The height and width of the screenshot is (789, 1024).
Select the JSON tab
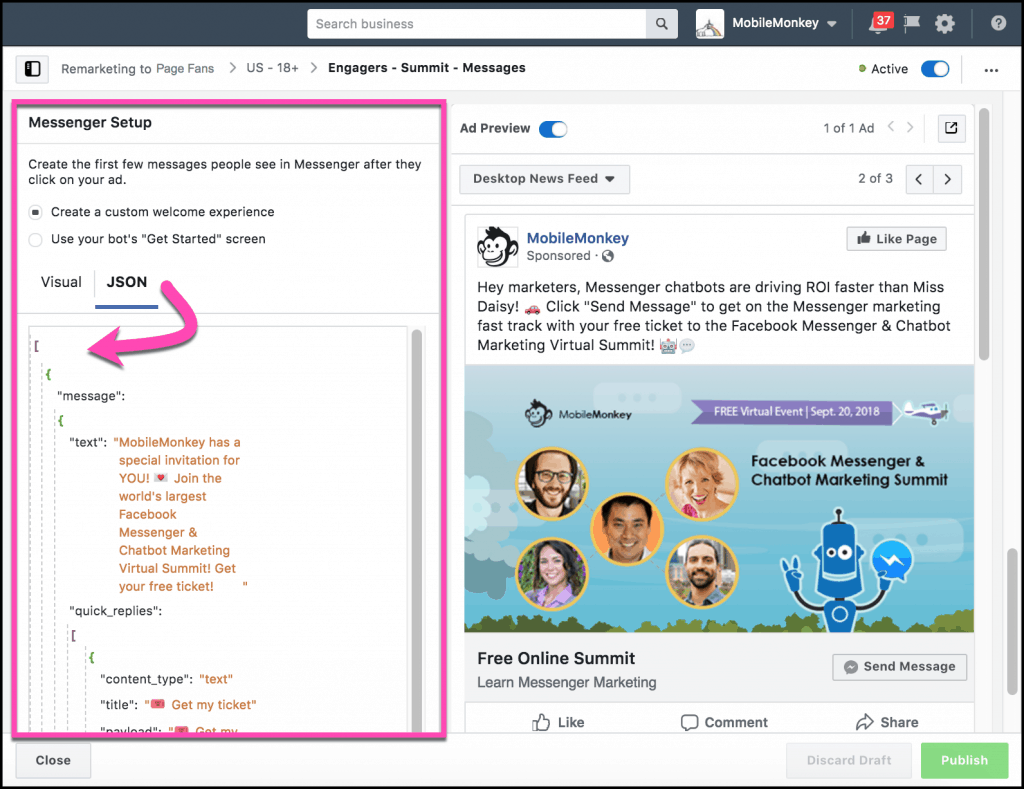(x=126, y=282)
